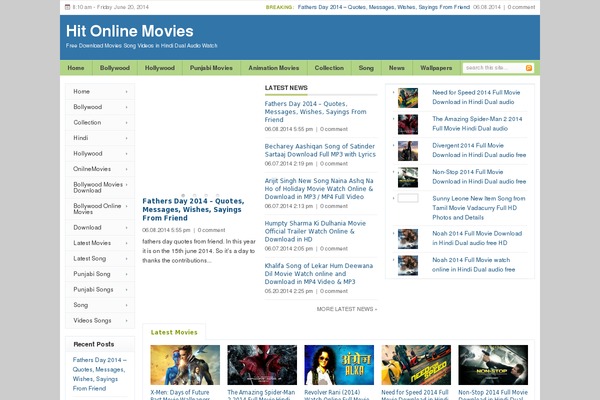Open Hollywood in the green navigation bar

(x=160, y=68)
